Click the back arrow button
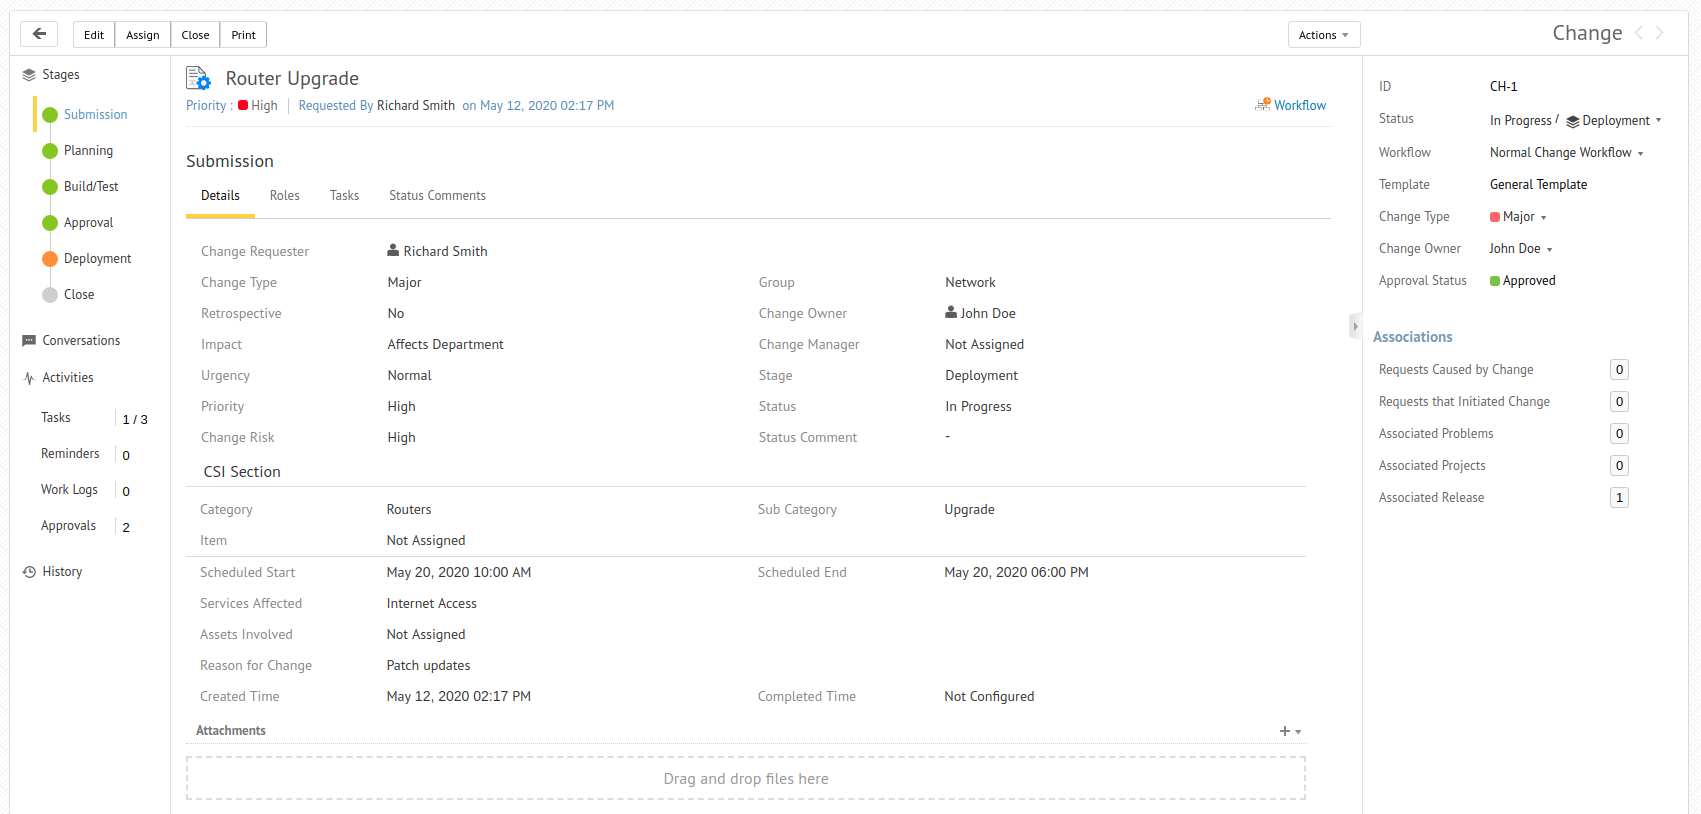Screen dimensions: 1701x814 coord(39,34)
